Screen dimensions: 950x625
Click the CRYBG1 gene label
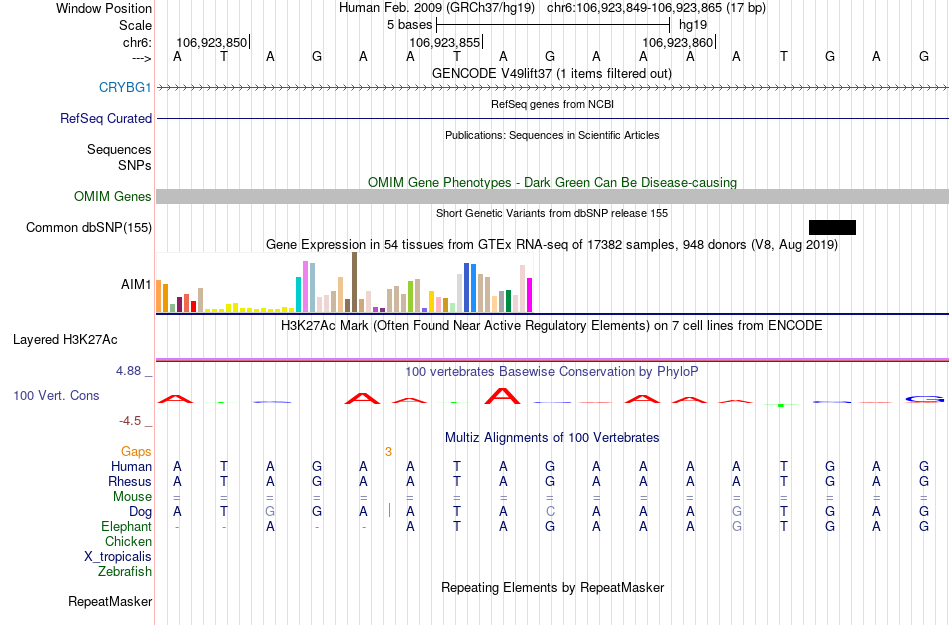coord(125,88)
